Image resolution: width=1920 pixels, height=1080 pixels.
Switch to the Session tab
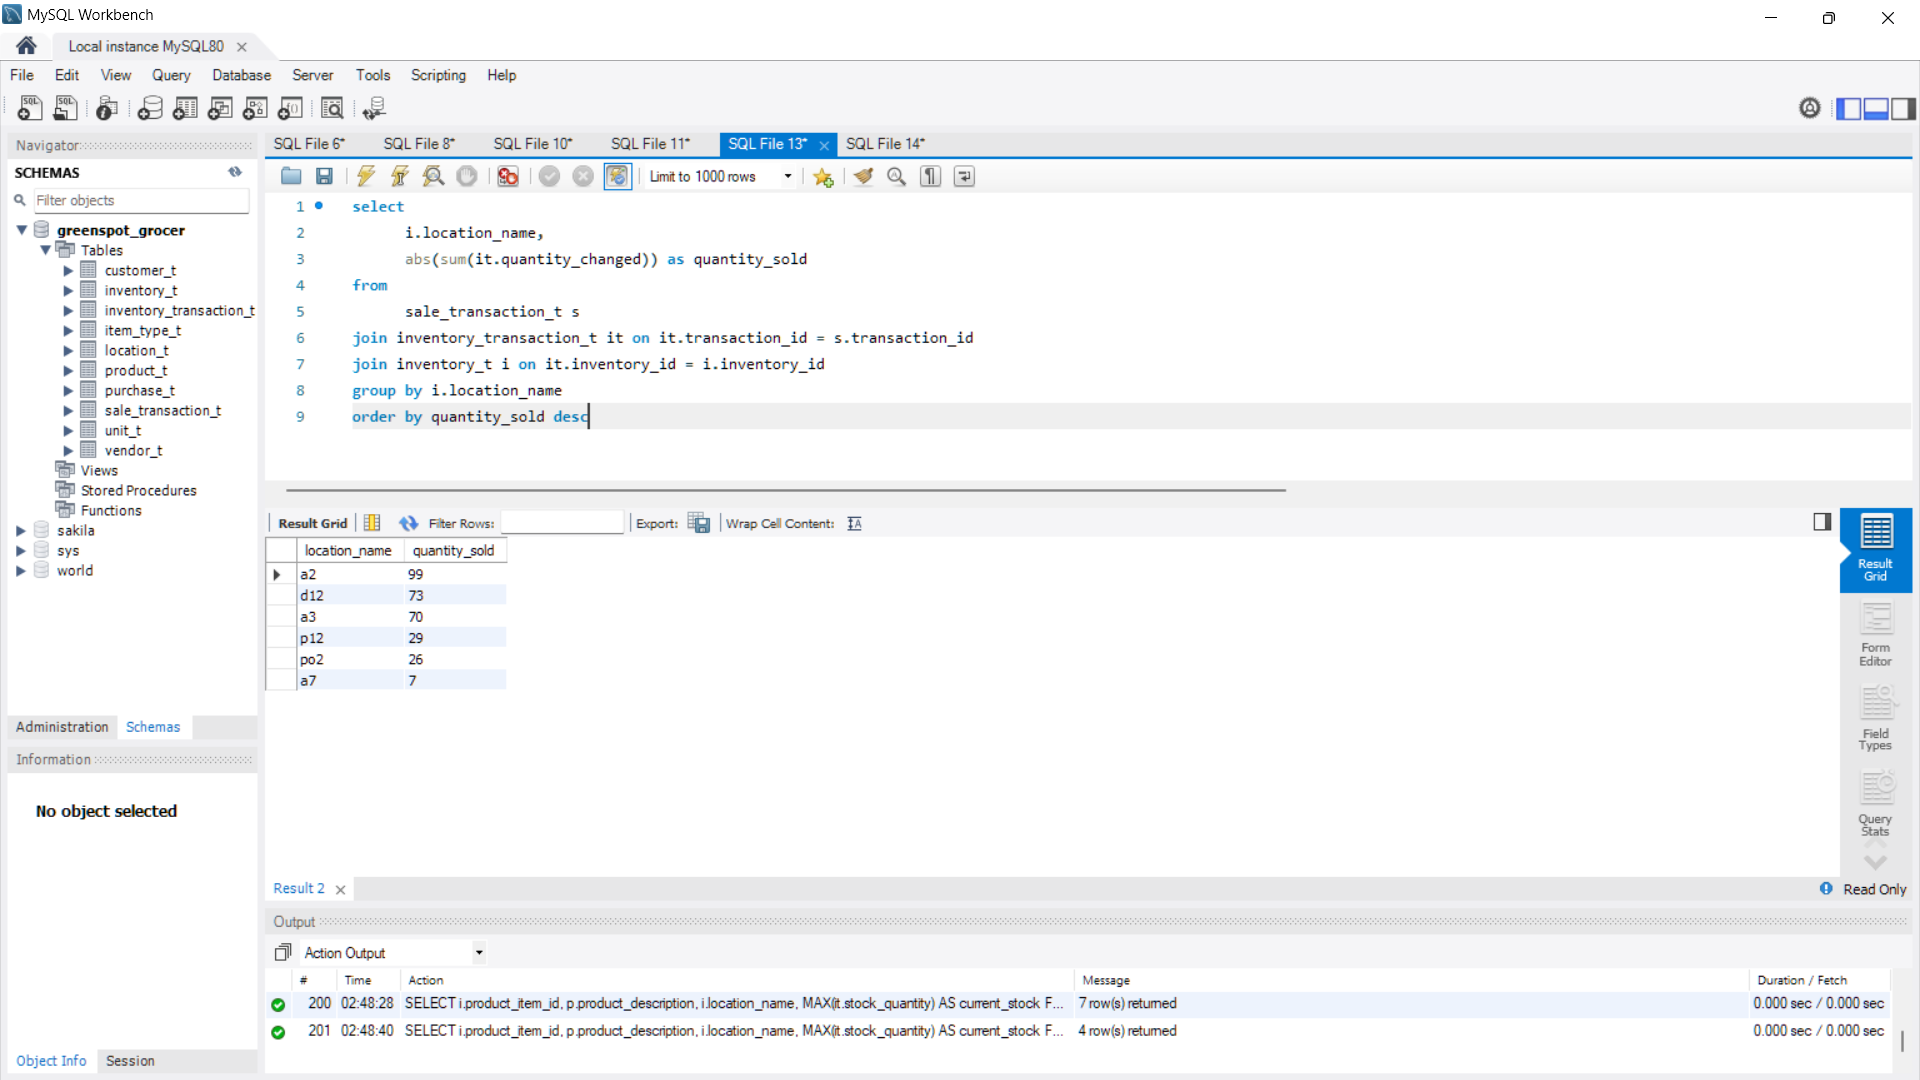130,1061
